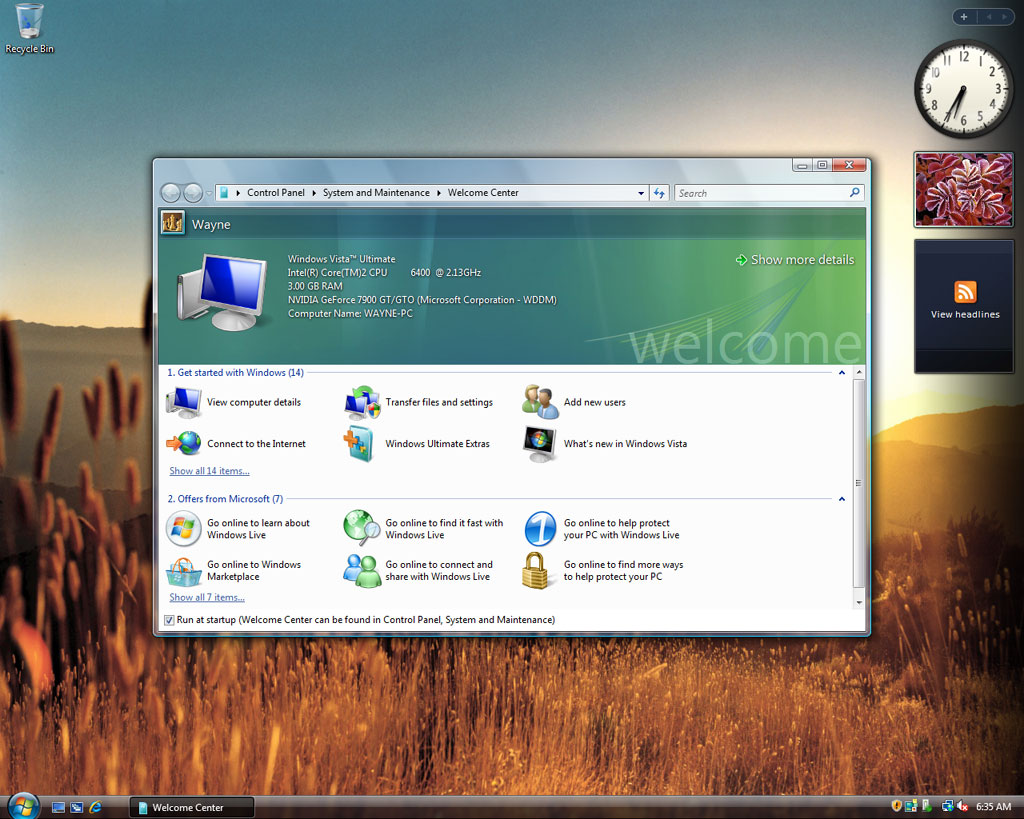The height and width of the screenshot is (819, 1024).
Task: Expand arrow after Control Panel breadcrumb
Action: tap(314, 193)
